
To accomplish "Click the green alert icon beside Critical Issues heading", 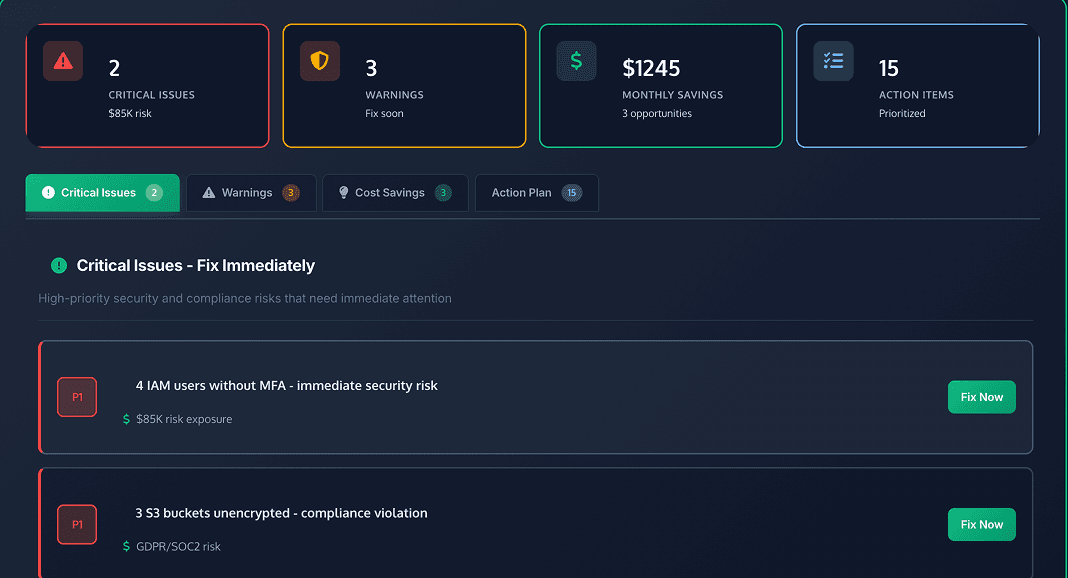I will [x=58, y=266].
